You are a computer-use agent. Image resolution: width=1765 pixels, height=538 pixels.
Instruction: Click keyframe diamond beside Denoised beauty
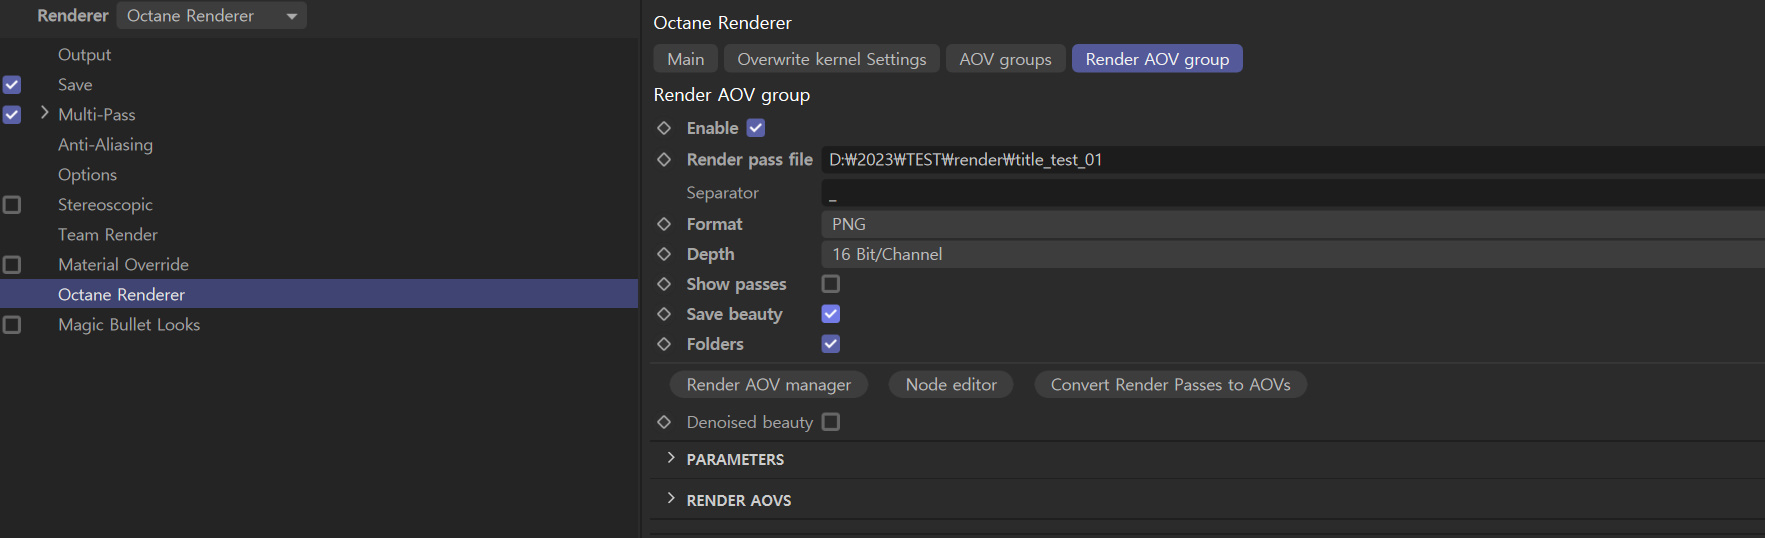[x=664, y=422]
